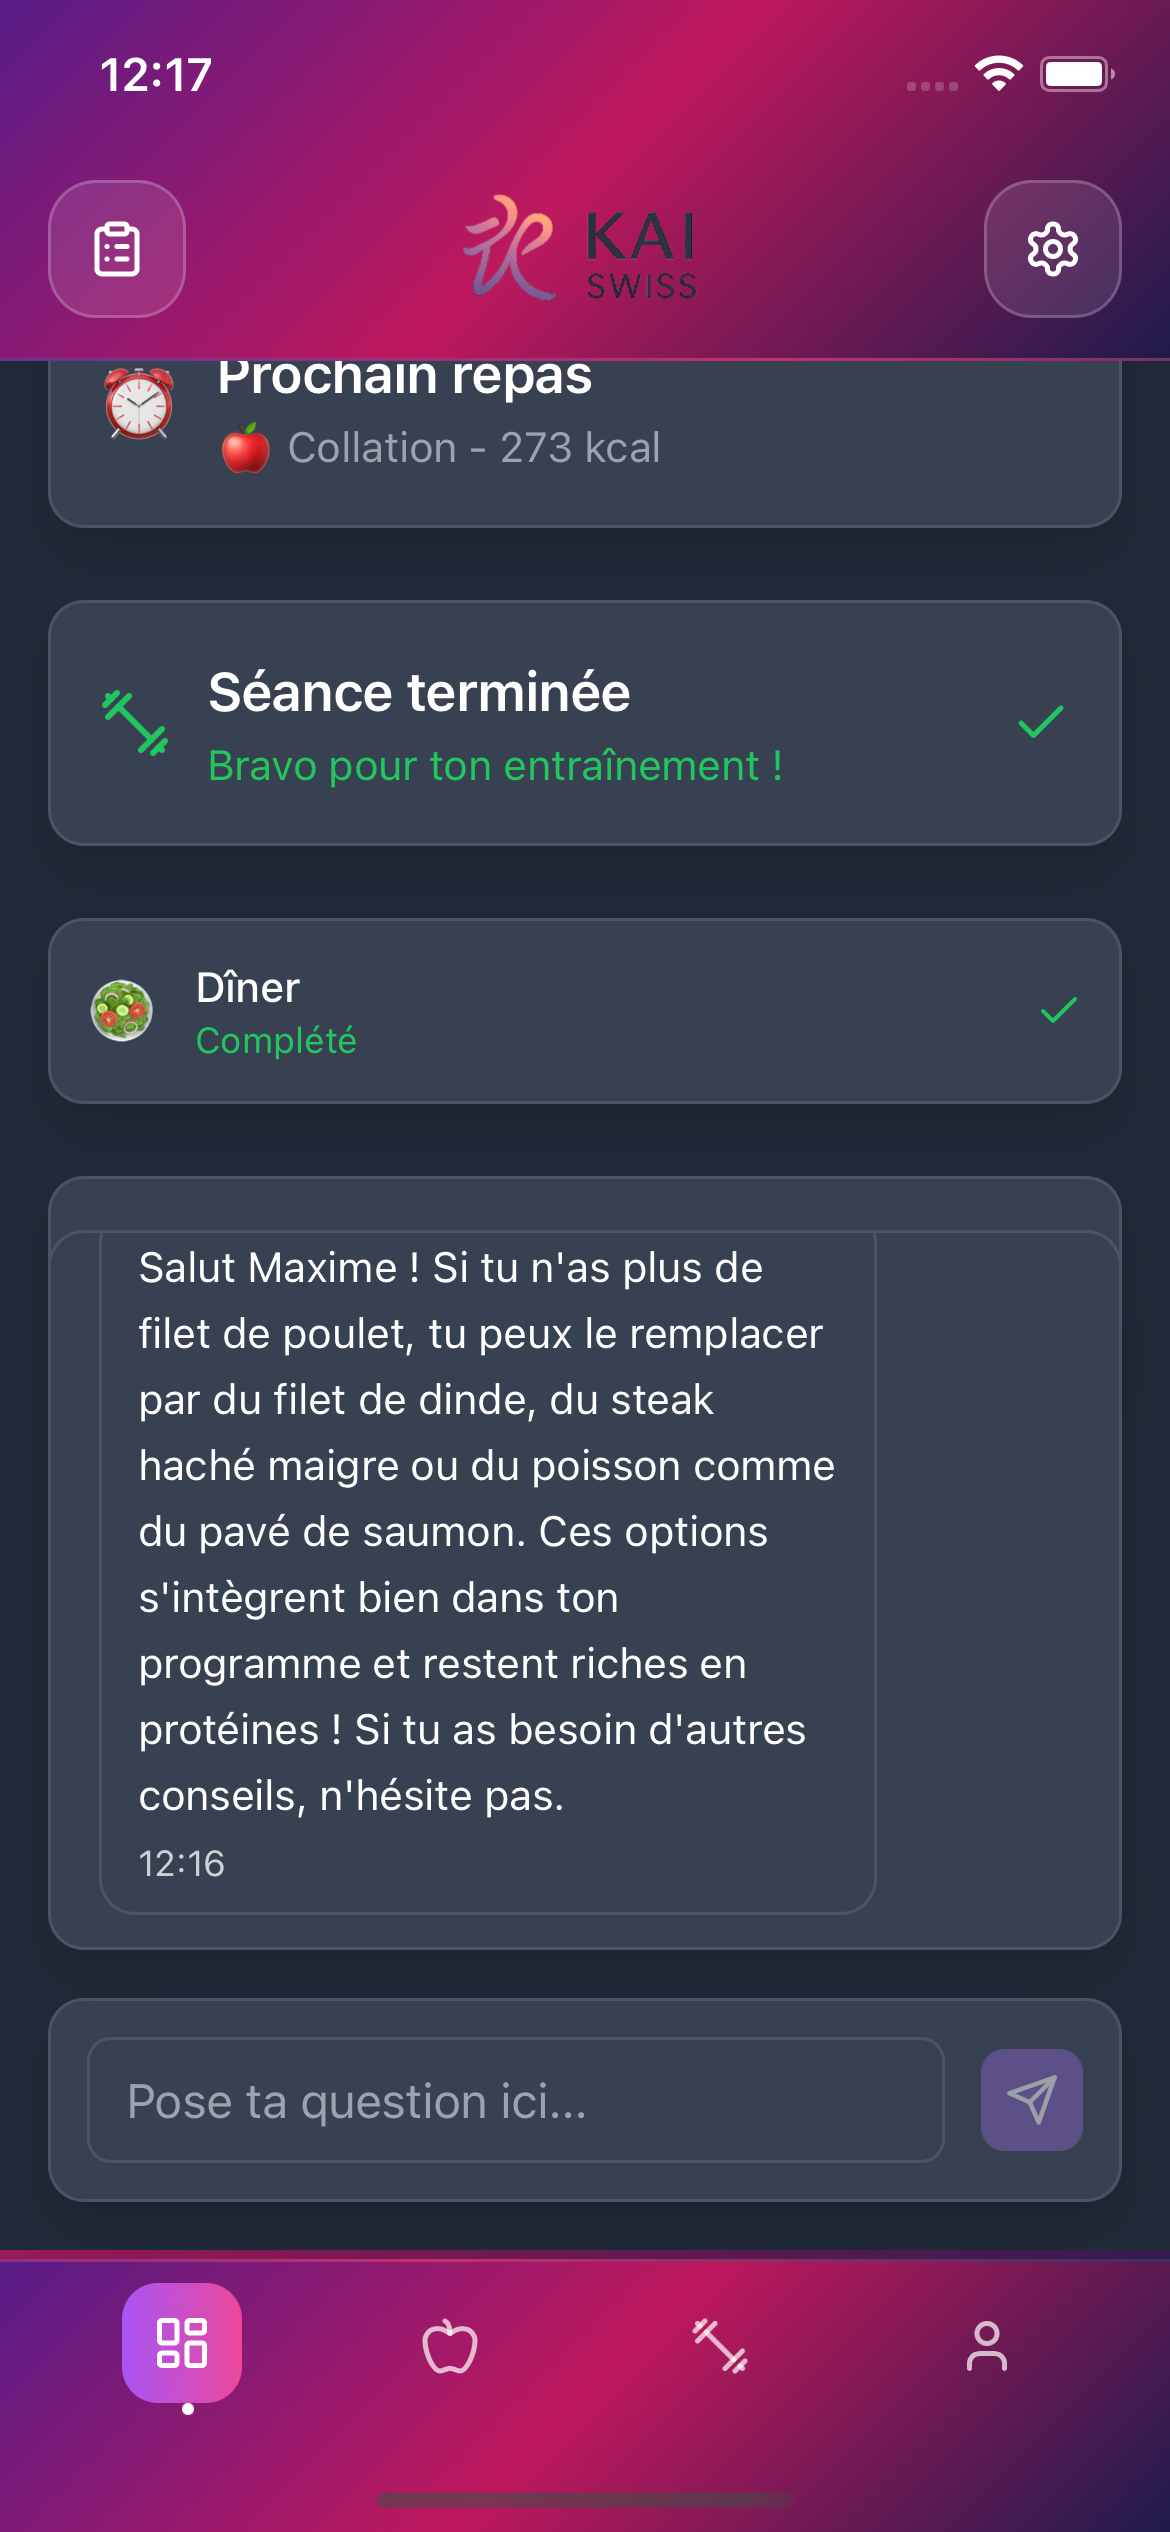The height and width of the screenshot is (2532, 1170).
Task: Open the Dîner Complété card
Action: [x=585, y=1011]
